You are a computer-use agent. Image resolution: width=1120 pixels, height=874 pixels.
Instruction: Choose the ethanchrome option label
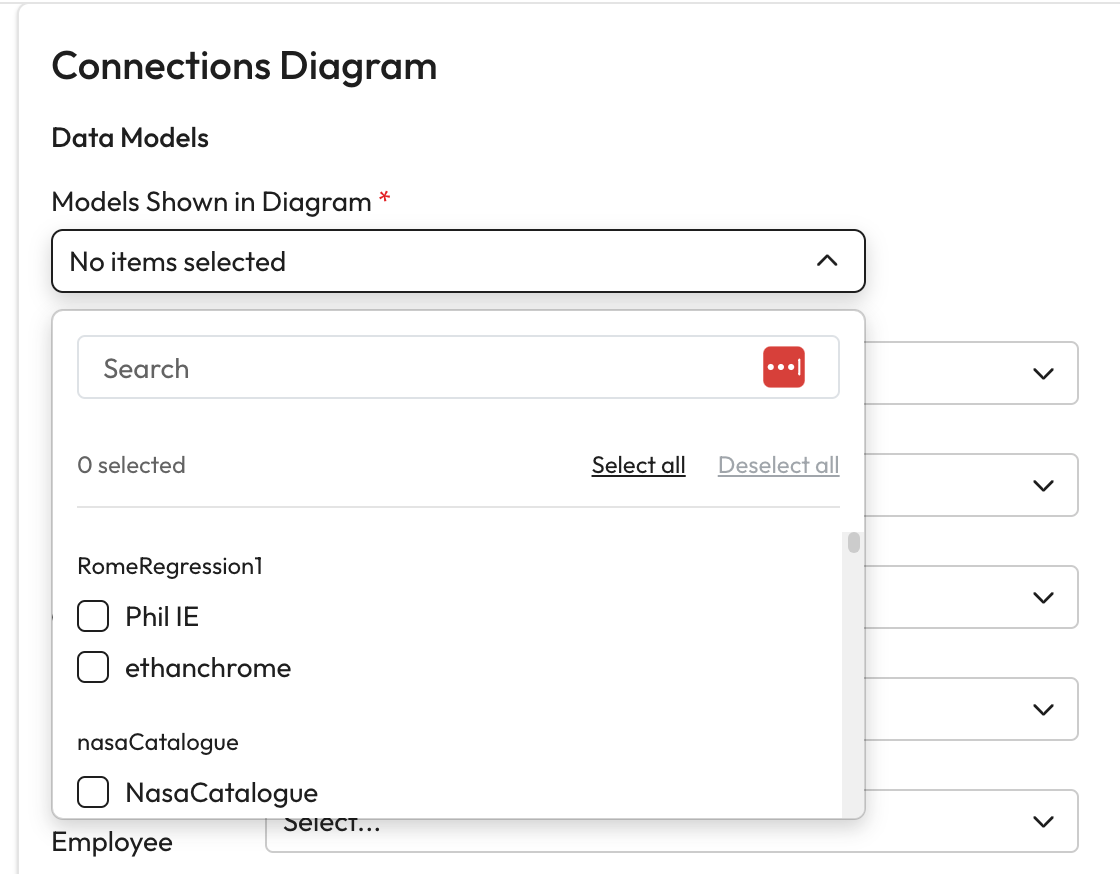[x=208, y=667]
